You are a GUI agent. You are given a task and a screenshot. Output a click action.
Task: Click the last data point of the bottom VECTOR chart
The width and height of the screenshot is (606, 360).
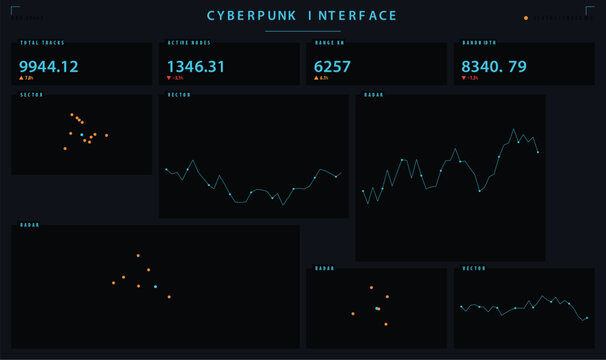coord(587,318)
